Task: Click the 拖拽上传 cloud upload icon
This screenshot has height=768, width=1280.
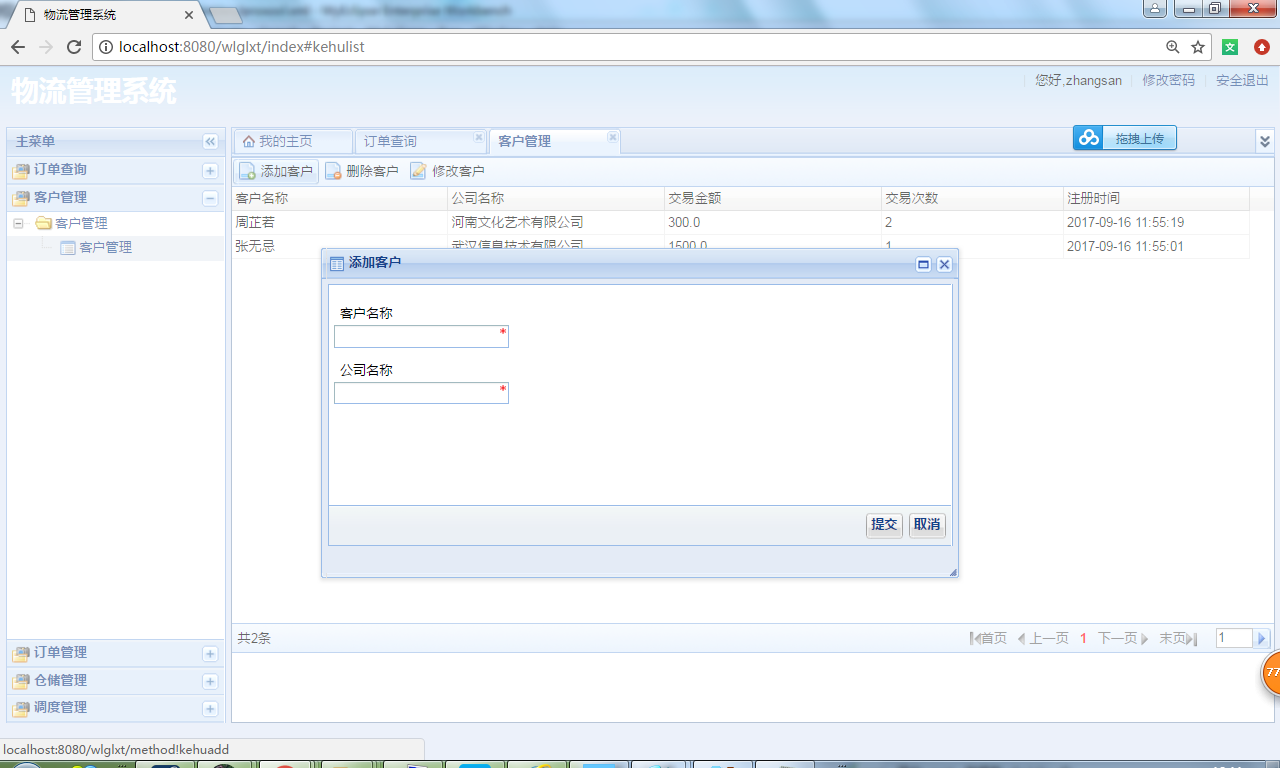Action: (x=1088, y=138)
